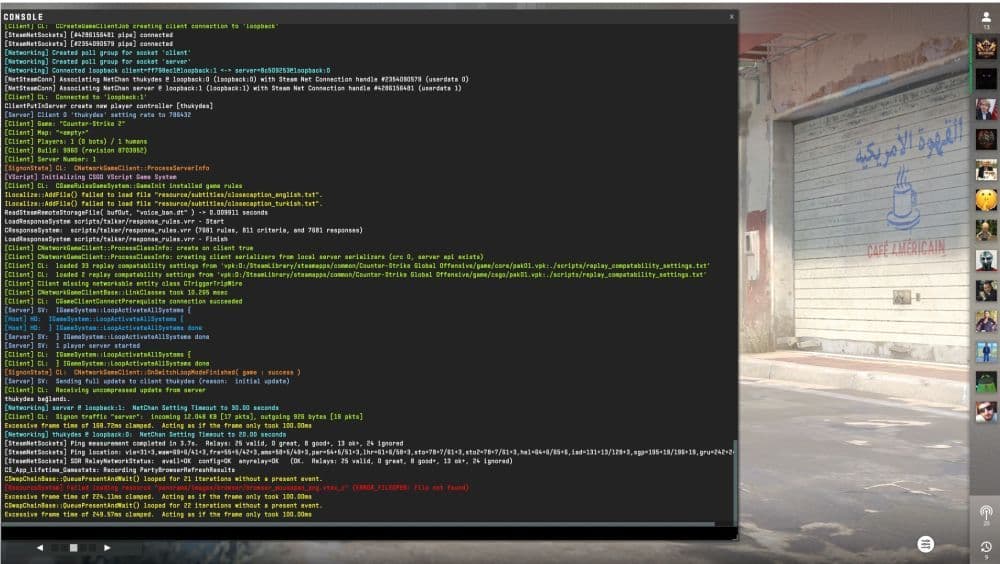Click the third friend avatar in sidebar

[986, 109]
